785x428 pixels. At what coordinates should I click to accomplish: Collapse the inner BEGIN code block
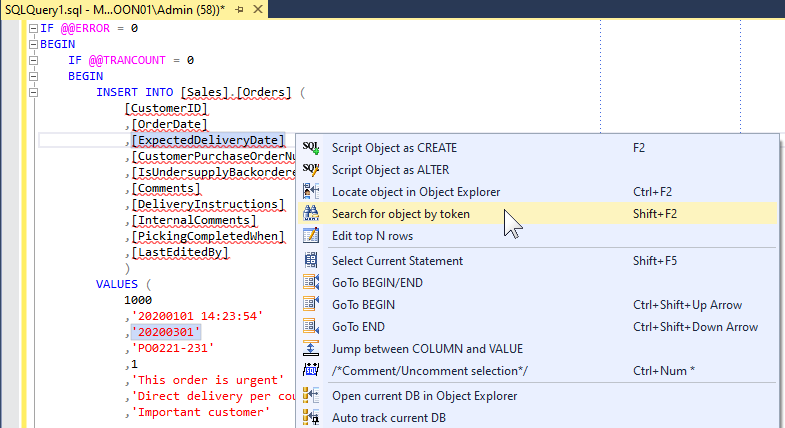click(x=33, y=77)
